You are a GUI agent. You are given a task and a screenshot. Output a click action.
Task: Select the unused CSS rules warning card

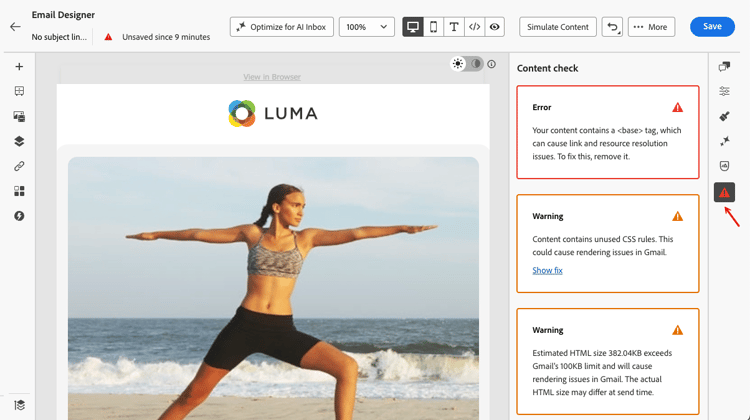point(607,243)
